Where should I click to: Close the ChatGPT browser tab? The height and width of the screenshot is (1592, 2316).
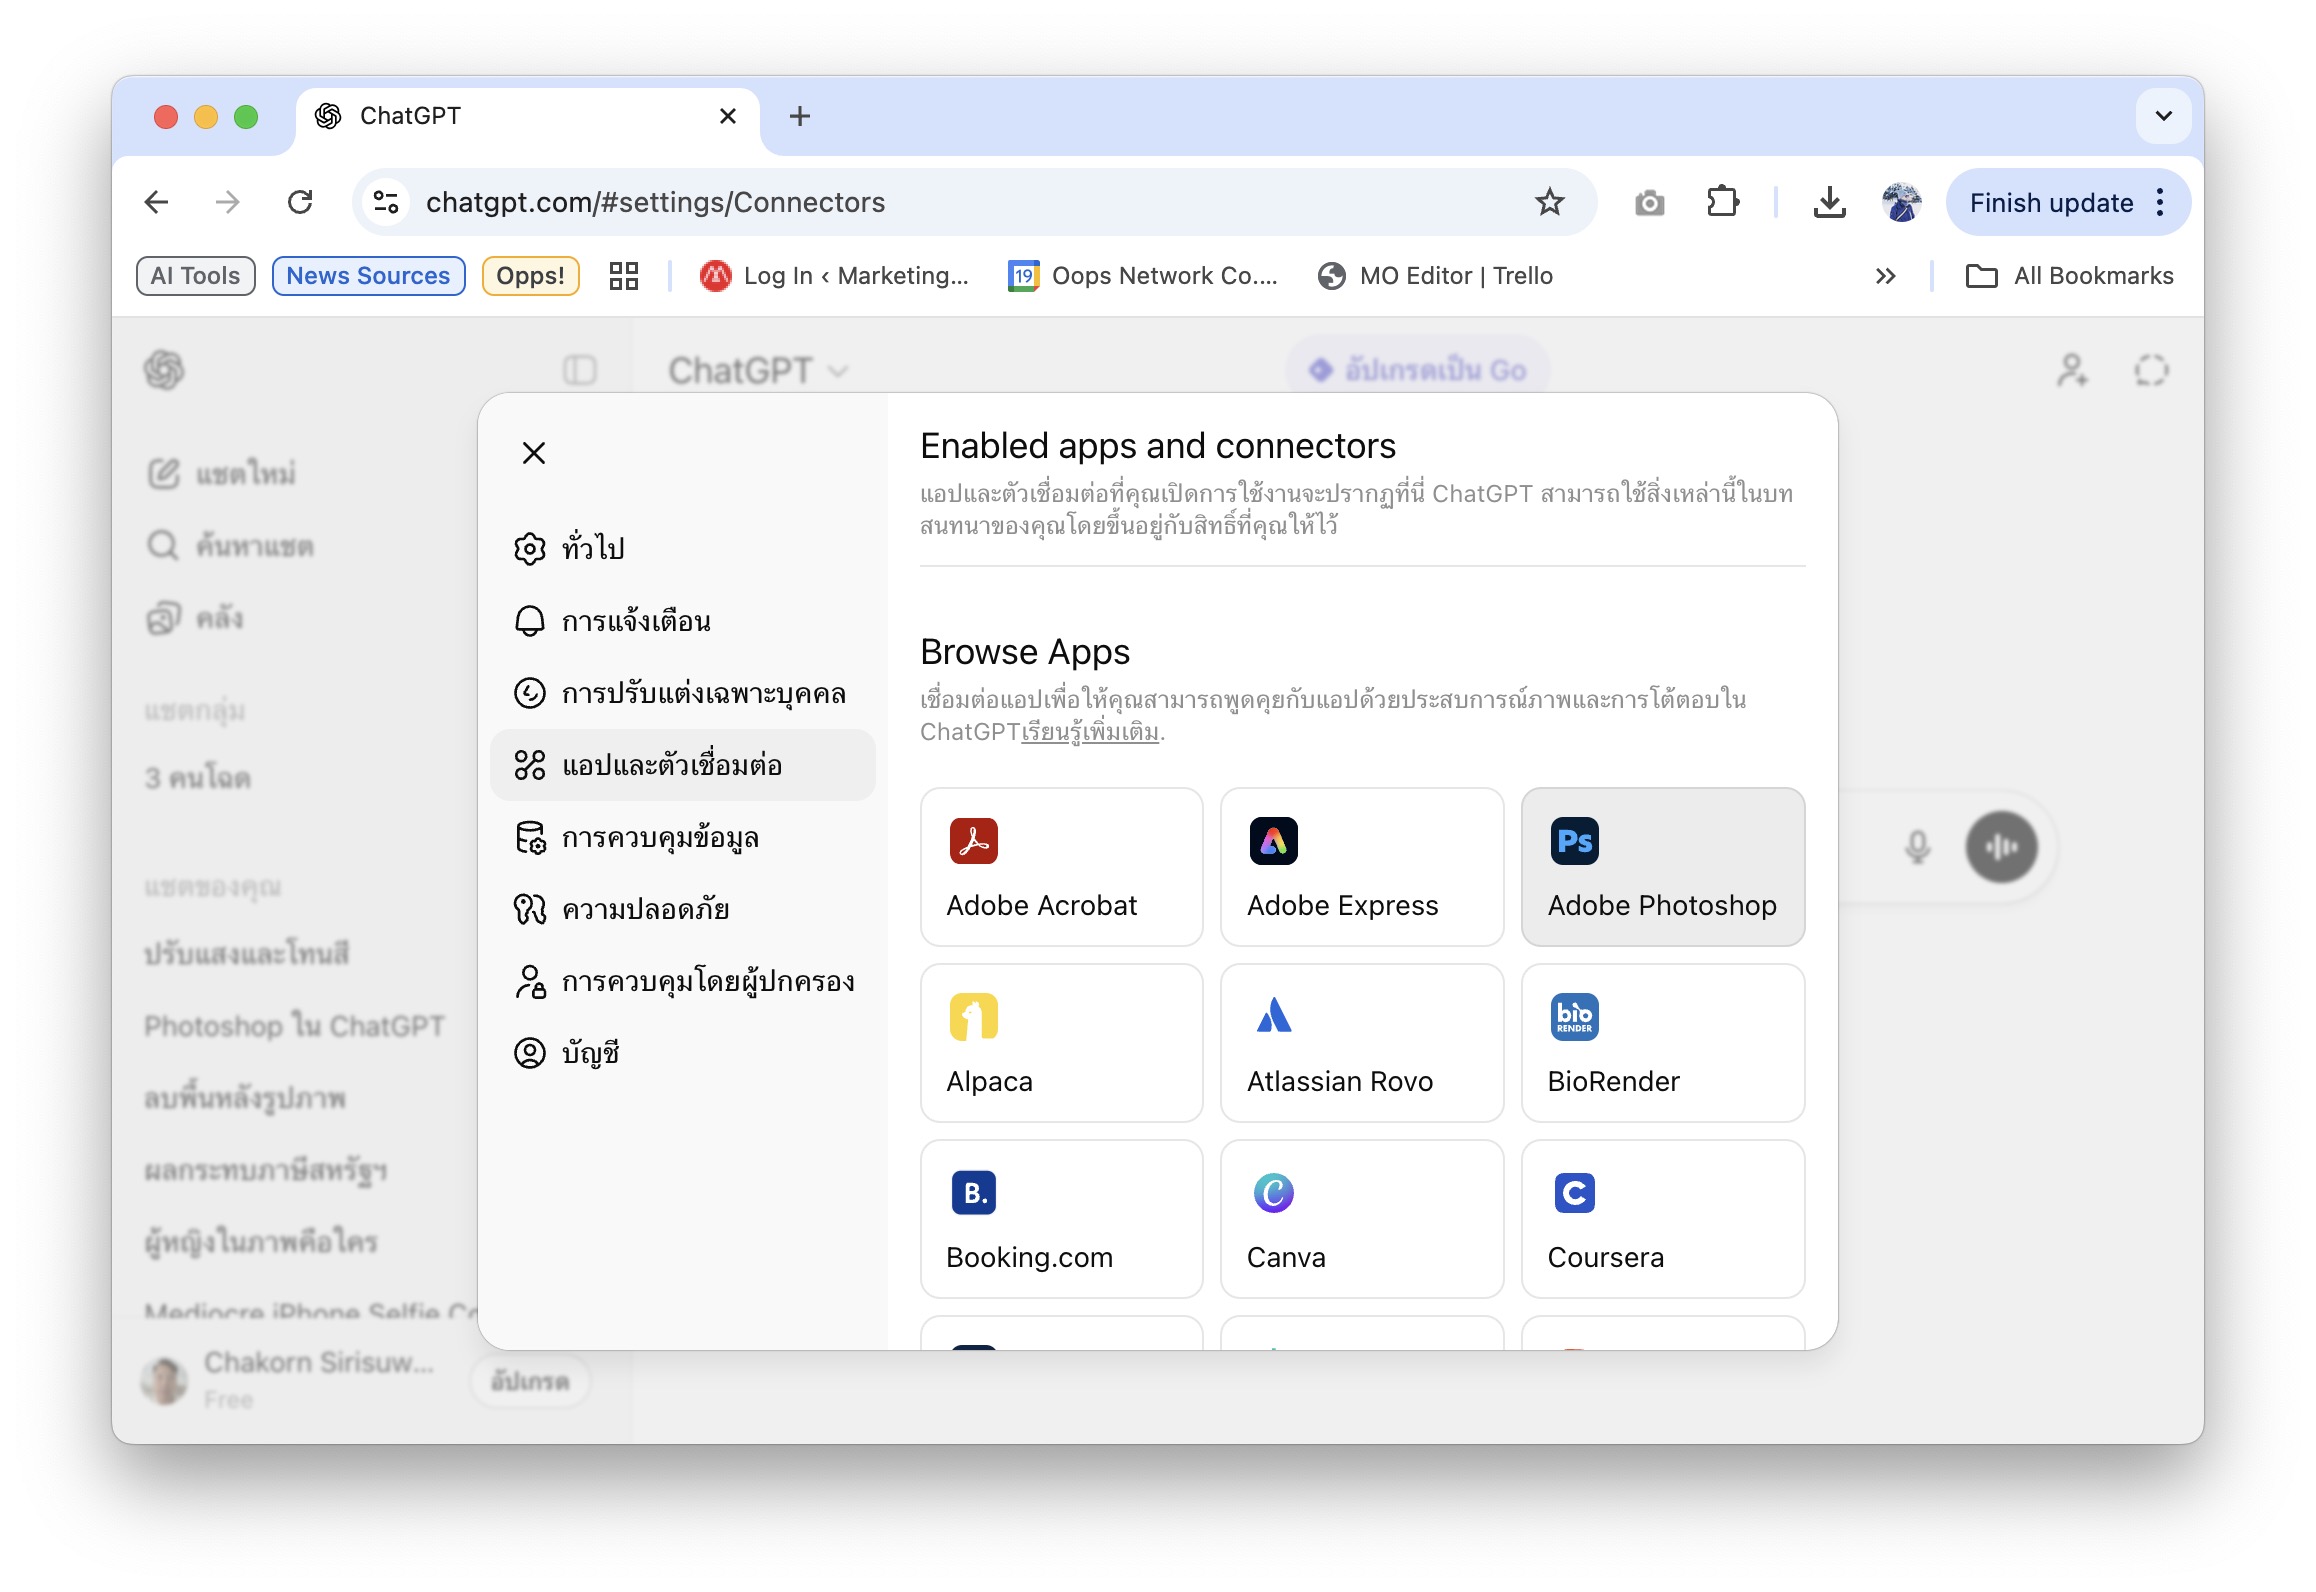pos(728,116)
